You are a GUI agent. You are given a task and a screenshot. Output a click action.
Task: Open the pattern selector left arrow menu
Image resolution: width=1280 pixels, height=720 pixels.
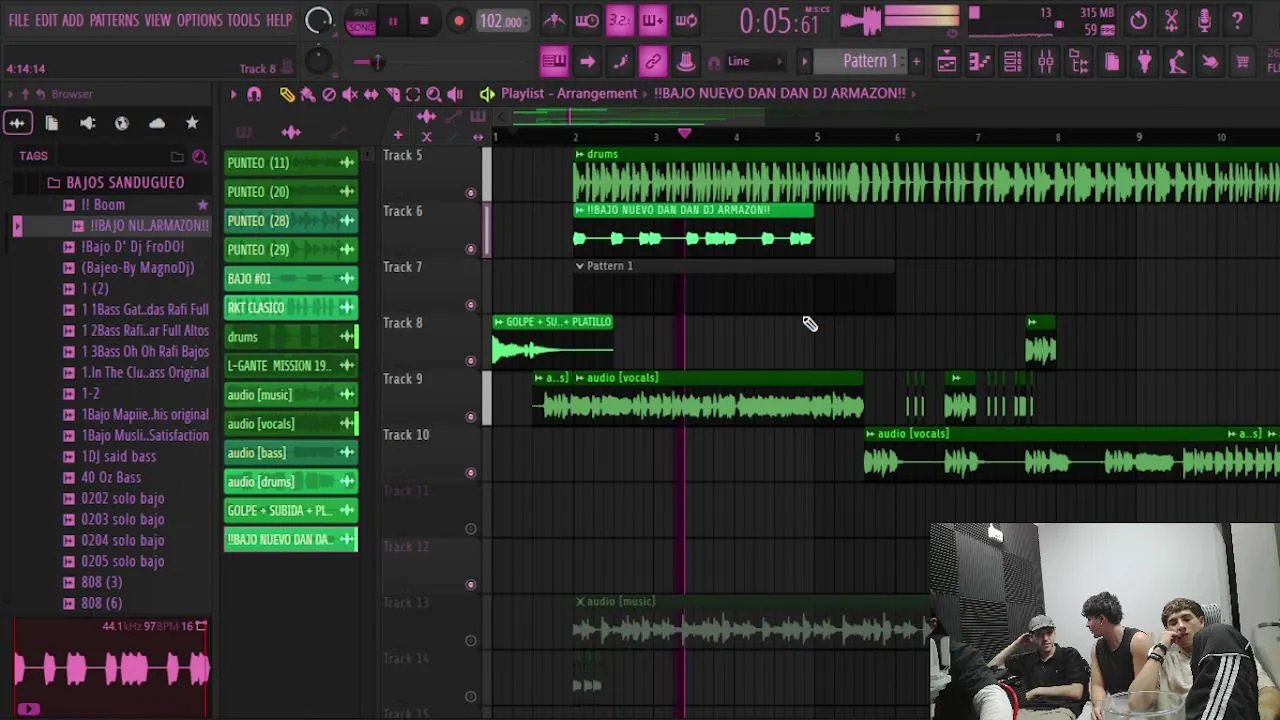pos(804,62)
